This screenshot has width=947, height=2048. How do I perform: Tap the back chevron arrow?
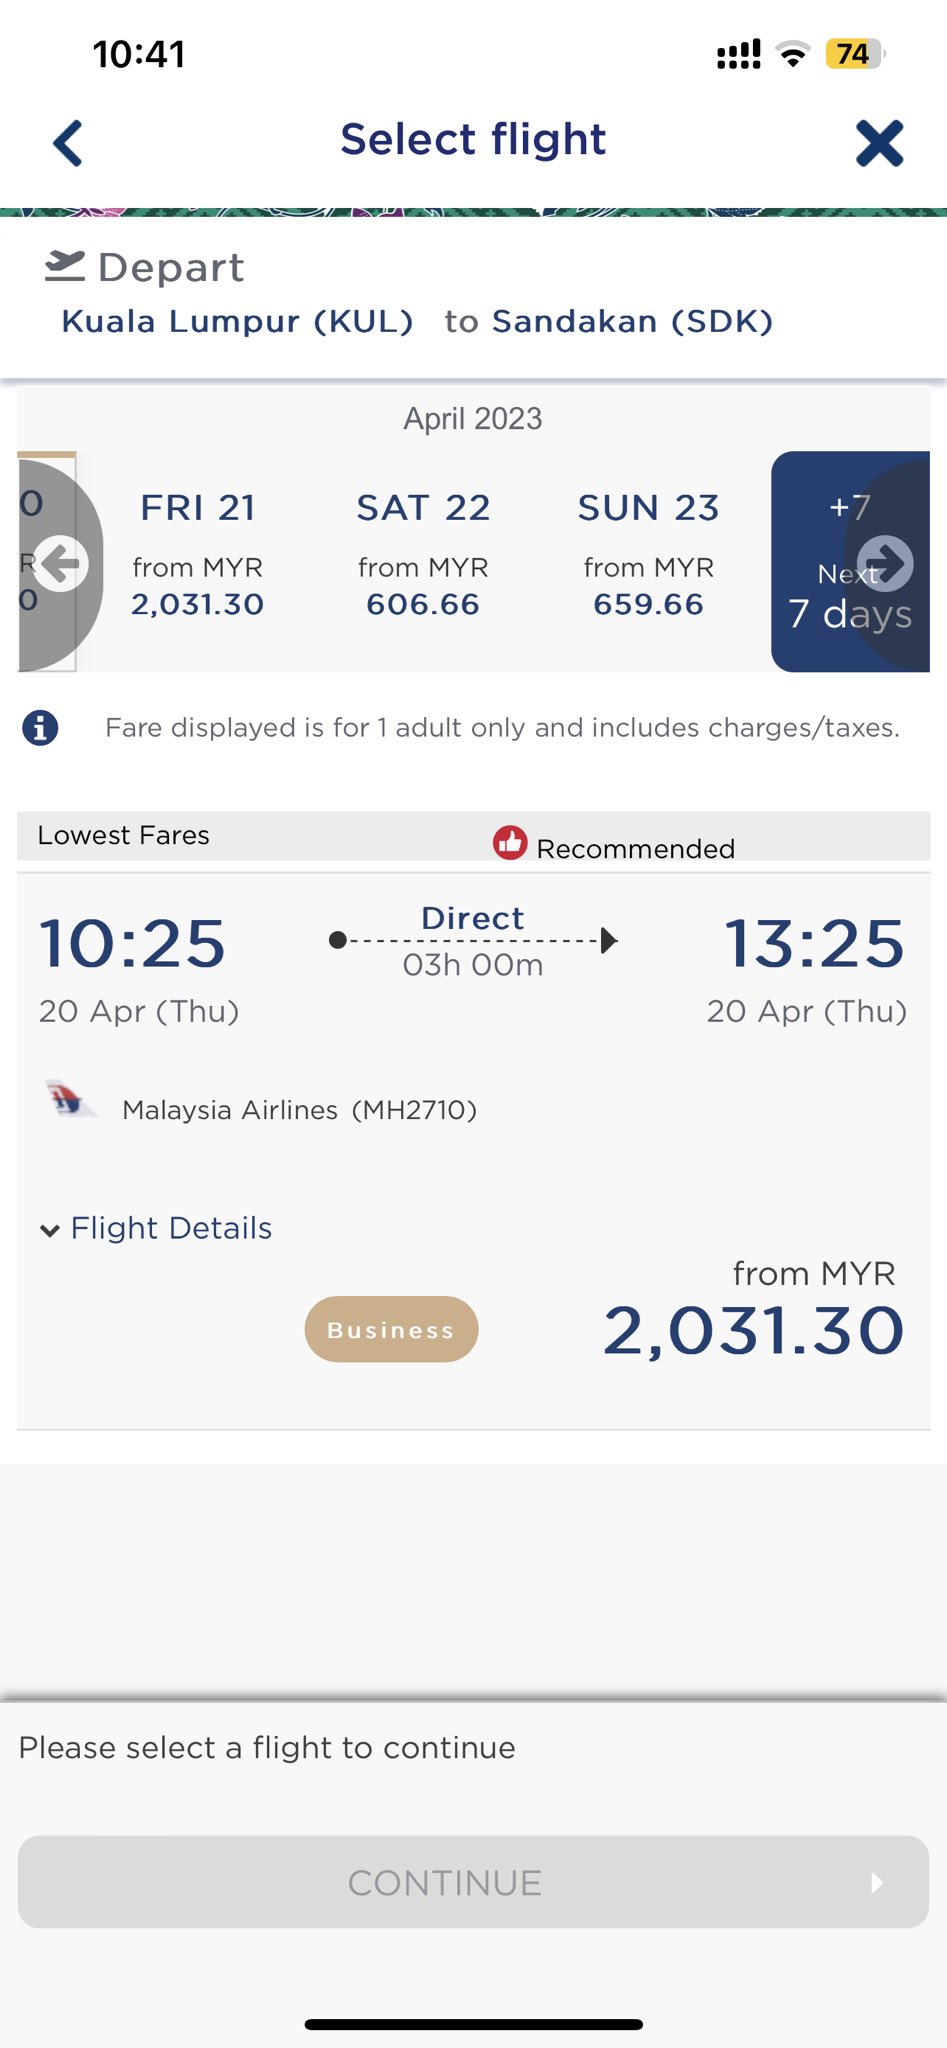[68, 143]
